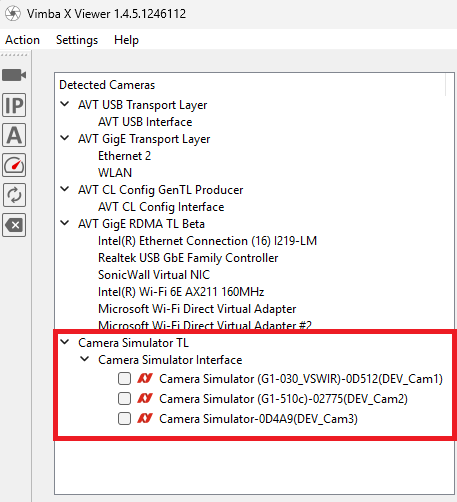Click the red logo beside DEV_Cam3
The image size is (457, 502).
[x=145, y=418]
